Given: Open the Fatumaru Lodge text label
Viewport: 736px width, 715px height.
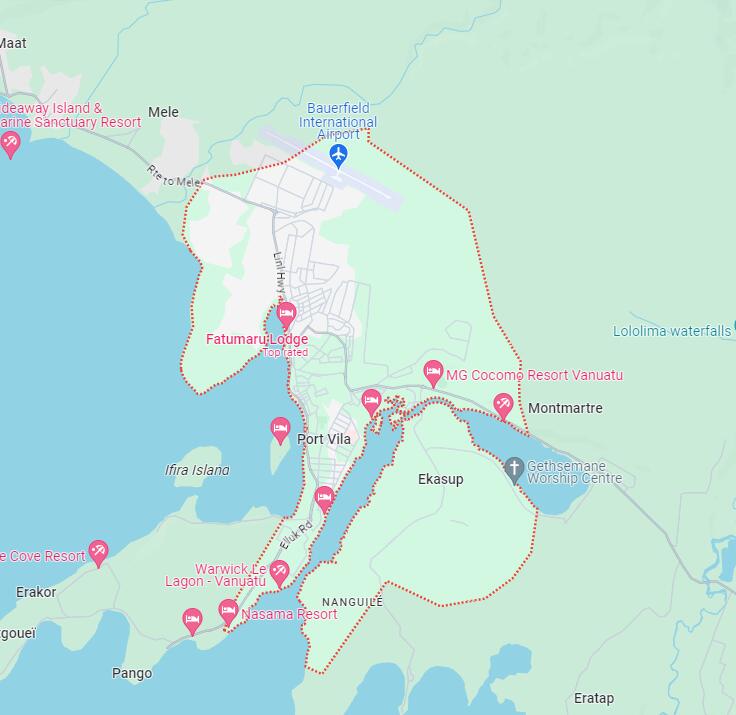Looking at the screenshot, I should pos(257,339).
